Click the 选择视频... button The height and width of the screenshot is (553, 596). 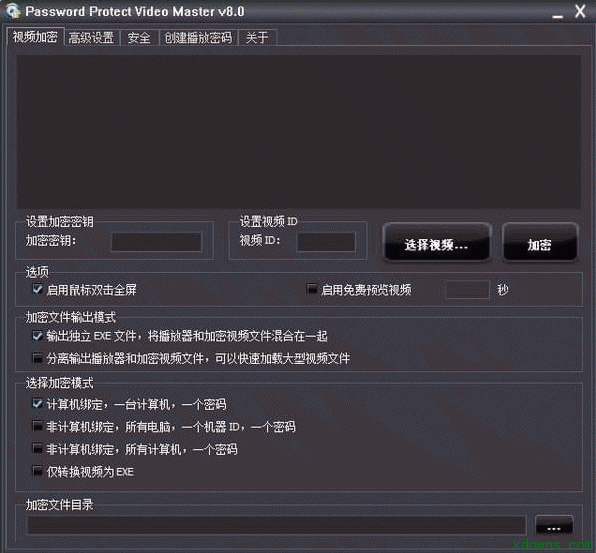click(x=436, y=242)
